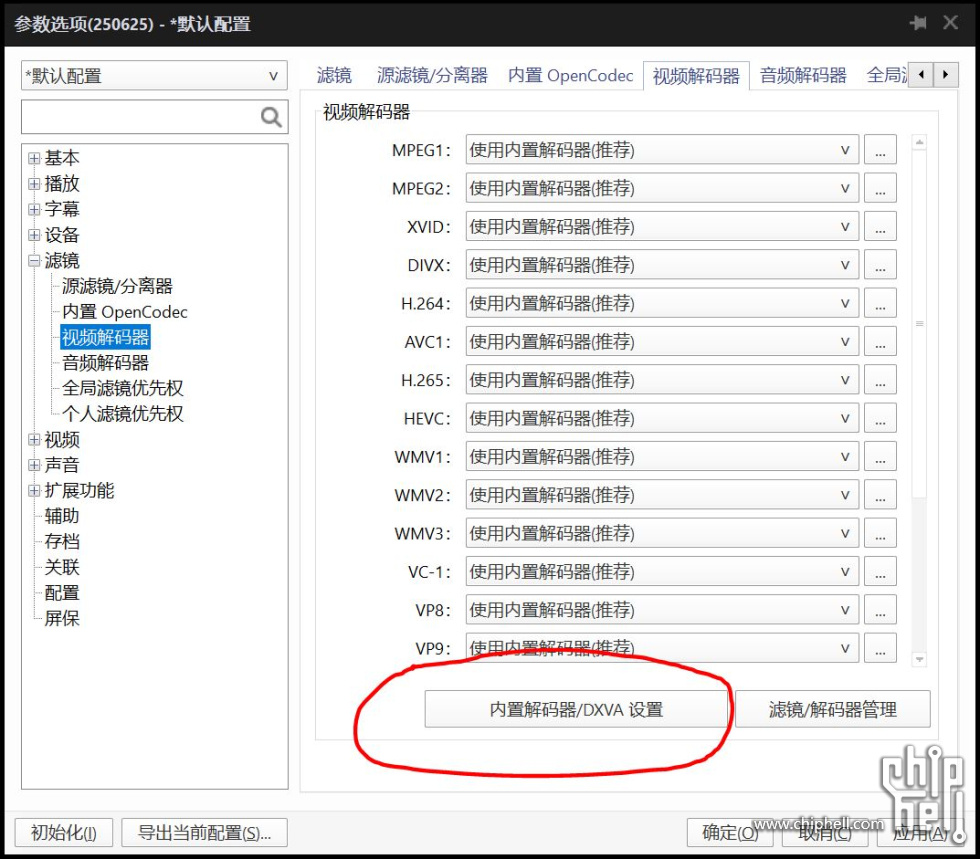980x859 pixels.
Task: Expand the 设备 tree node
Action: click(34, 235)
